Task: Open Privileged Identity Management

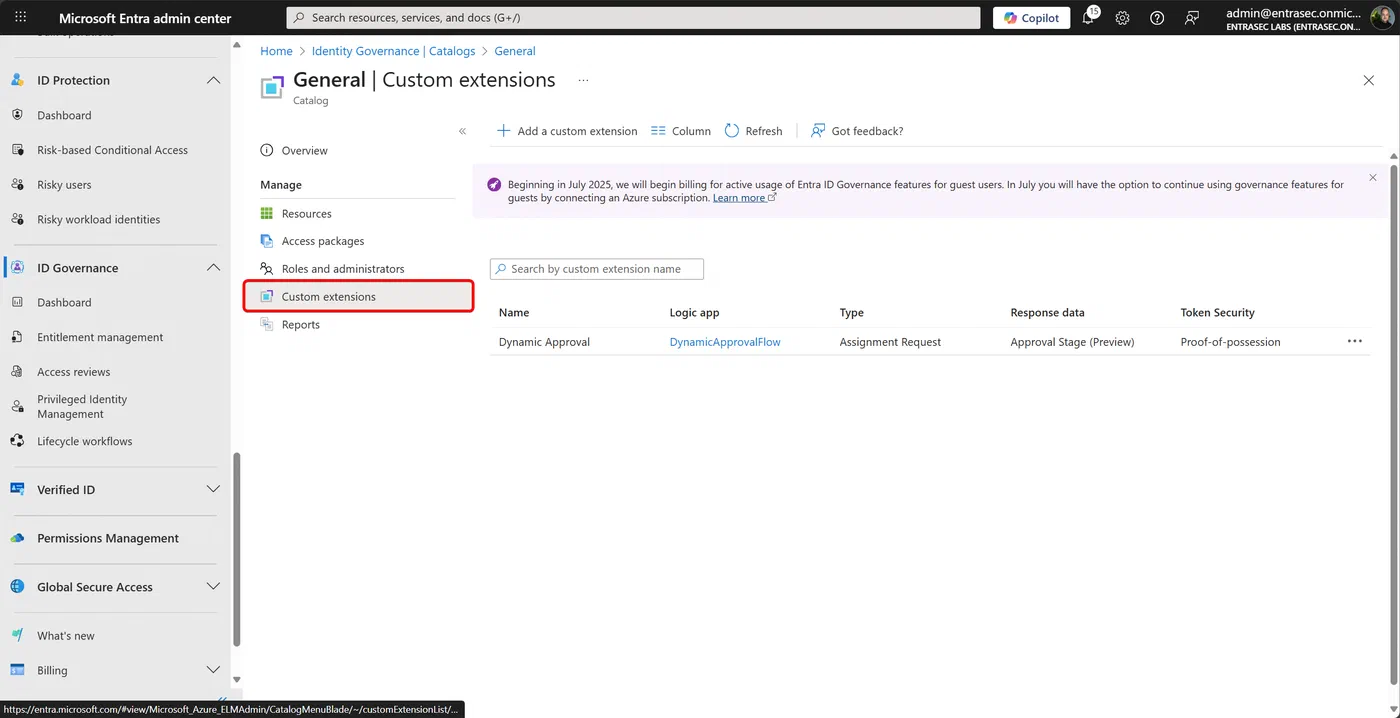Action: (82, 406)
